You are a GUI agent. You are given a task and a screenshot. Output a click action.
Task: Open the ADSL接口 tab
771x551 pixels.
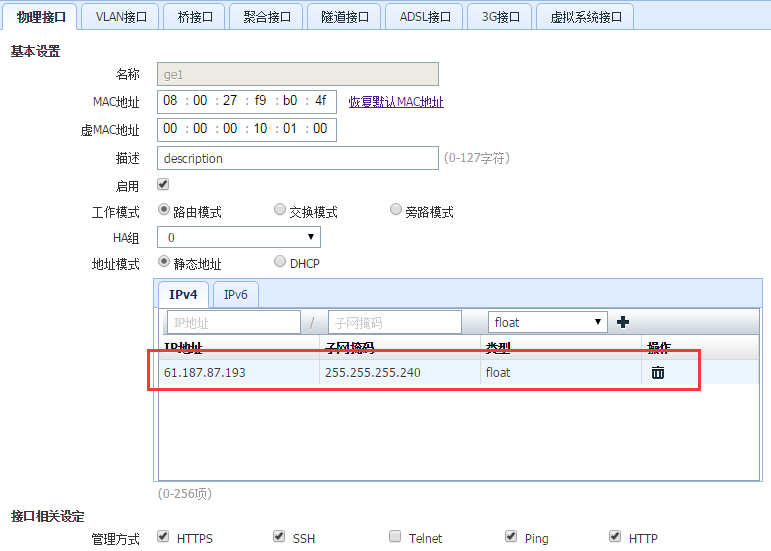pyautogui.click(x=425, y=17)
